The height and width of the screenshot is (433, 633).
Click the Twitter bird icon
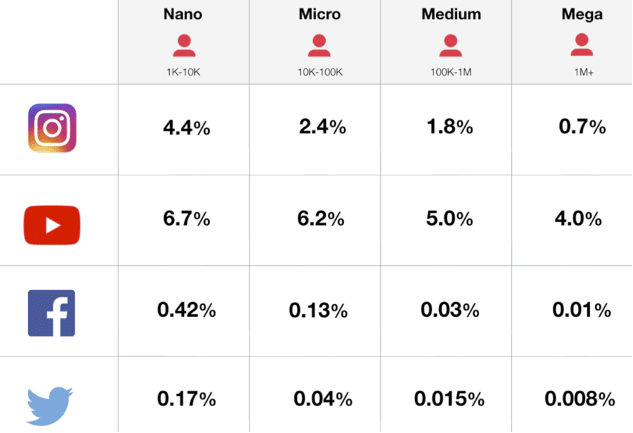(x=51, y=404)
